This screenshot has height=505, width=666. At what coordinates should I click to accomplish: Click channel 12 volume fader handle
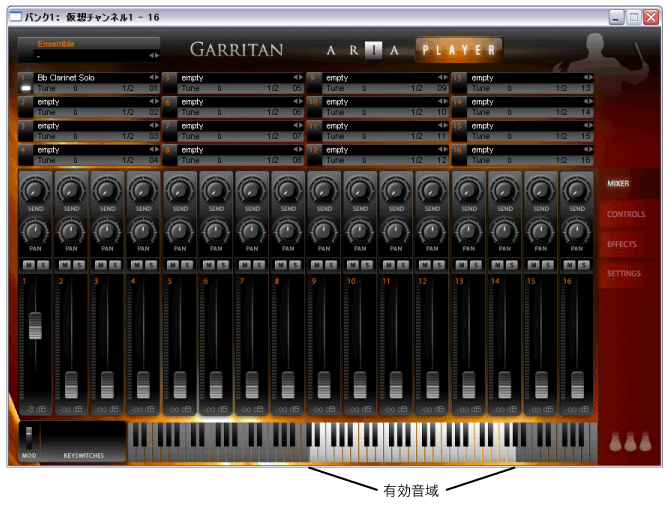click(x=432, y=385)
